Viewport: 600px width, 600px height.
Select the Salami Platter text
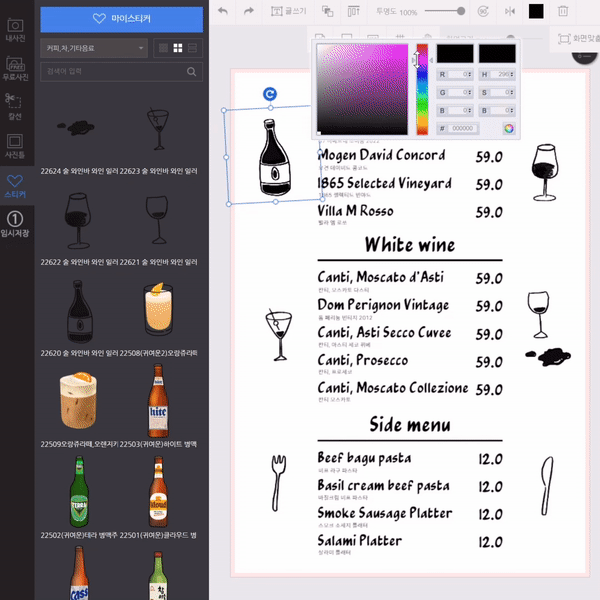pos(360,541)
